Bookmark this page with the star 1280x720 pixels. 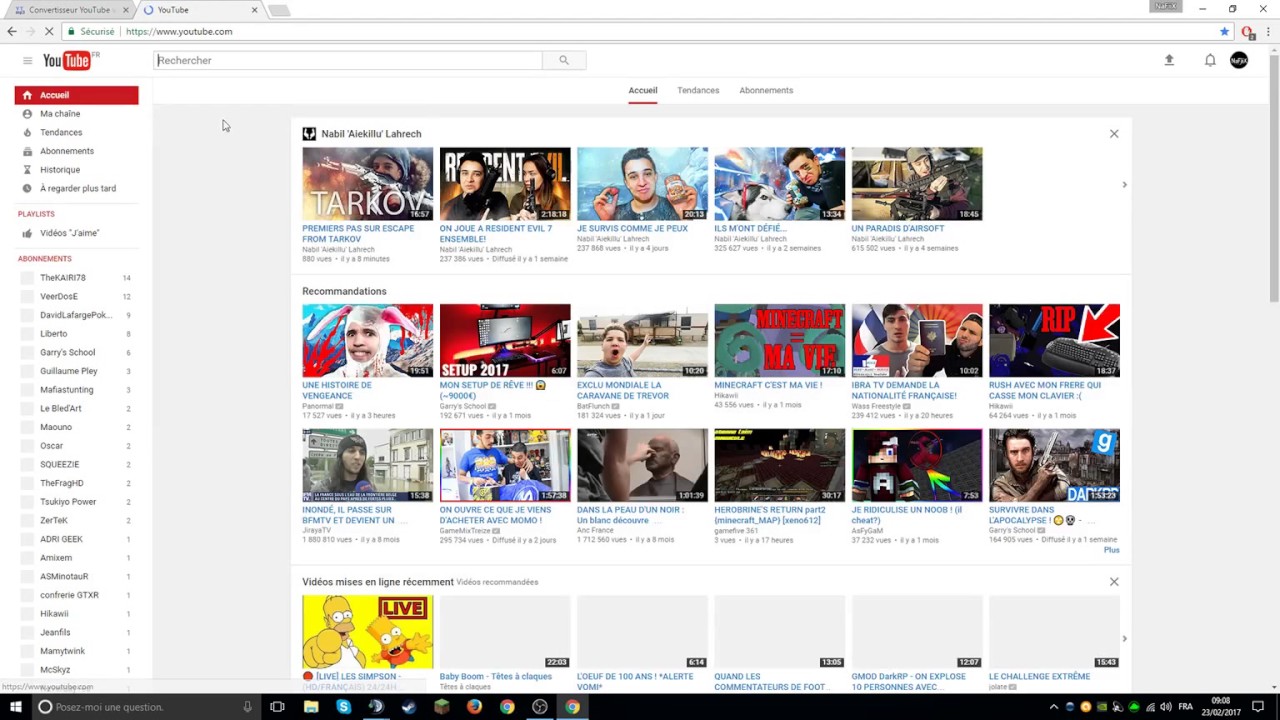coord(1224,31)
